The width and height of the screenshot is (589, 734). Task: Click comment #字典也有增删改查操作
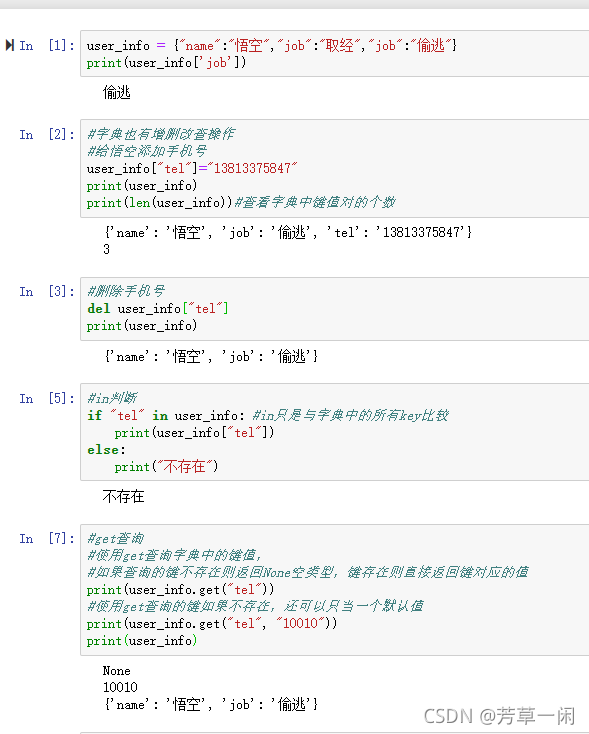pos(161,134)
